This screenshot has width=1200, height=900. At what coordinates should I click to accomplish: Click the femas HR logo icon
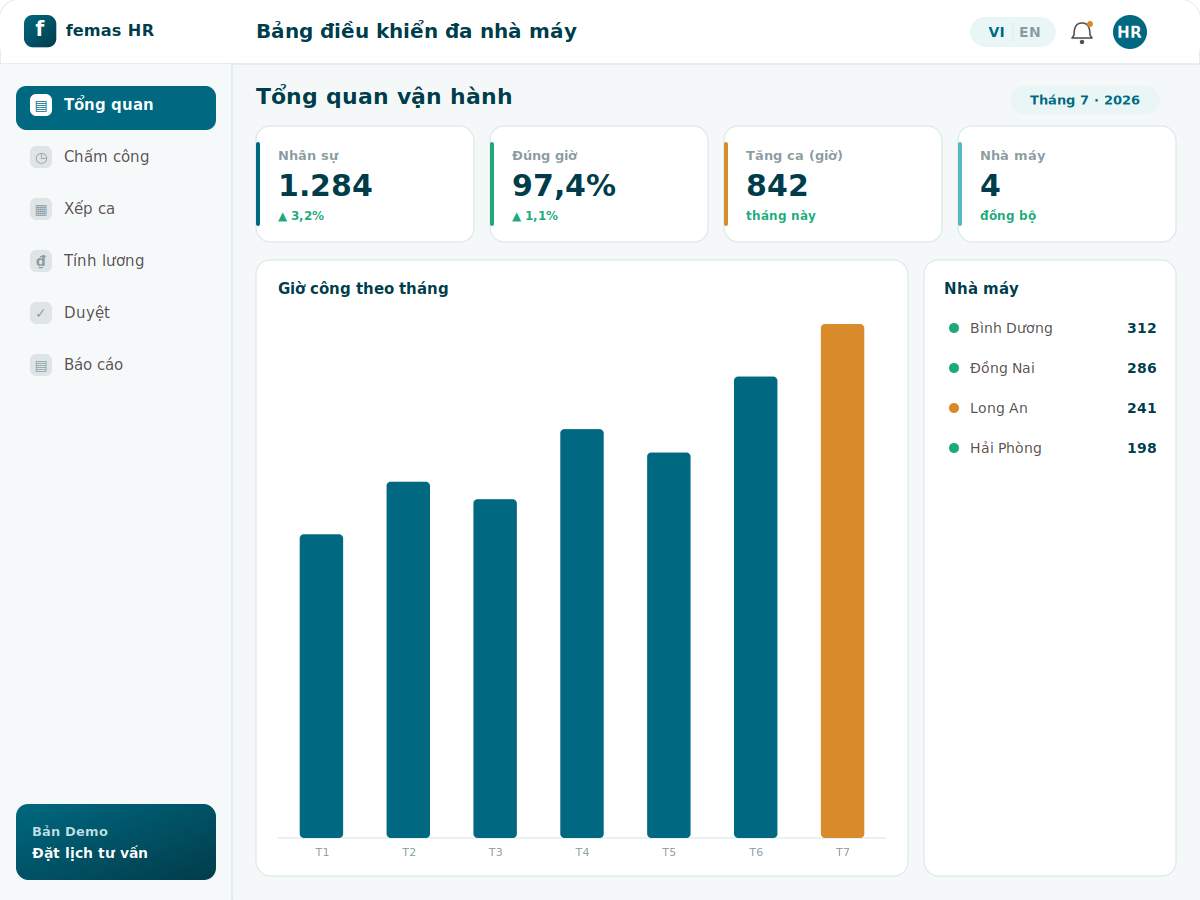pyautogui.click(x=40, y=31)
